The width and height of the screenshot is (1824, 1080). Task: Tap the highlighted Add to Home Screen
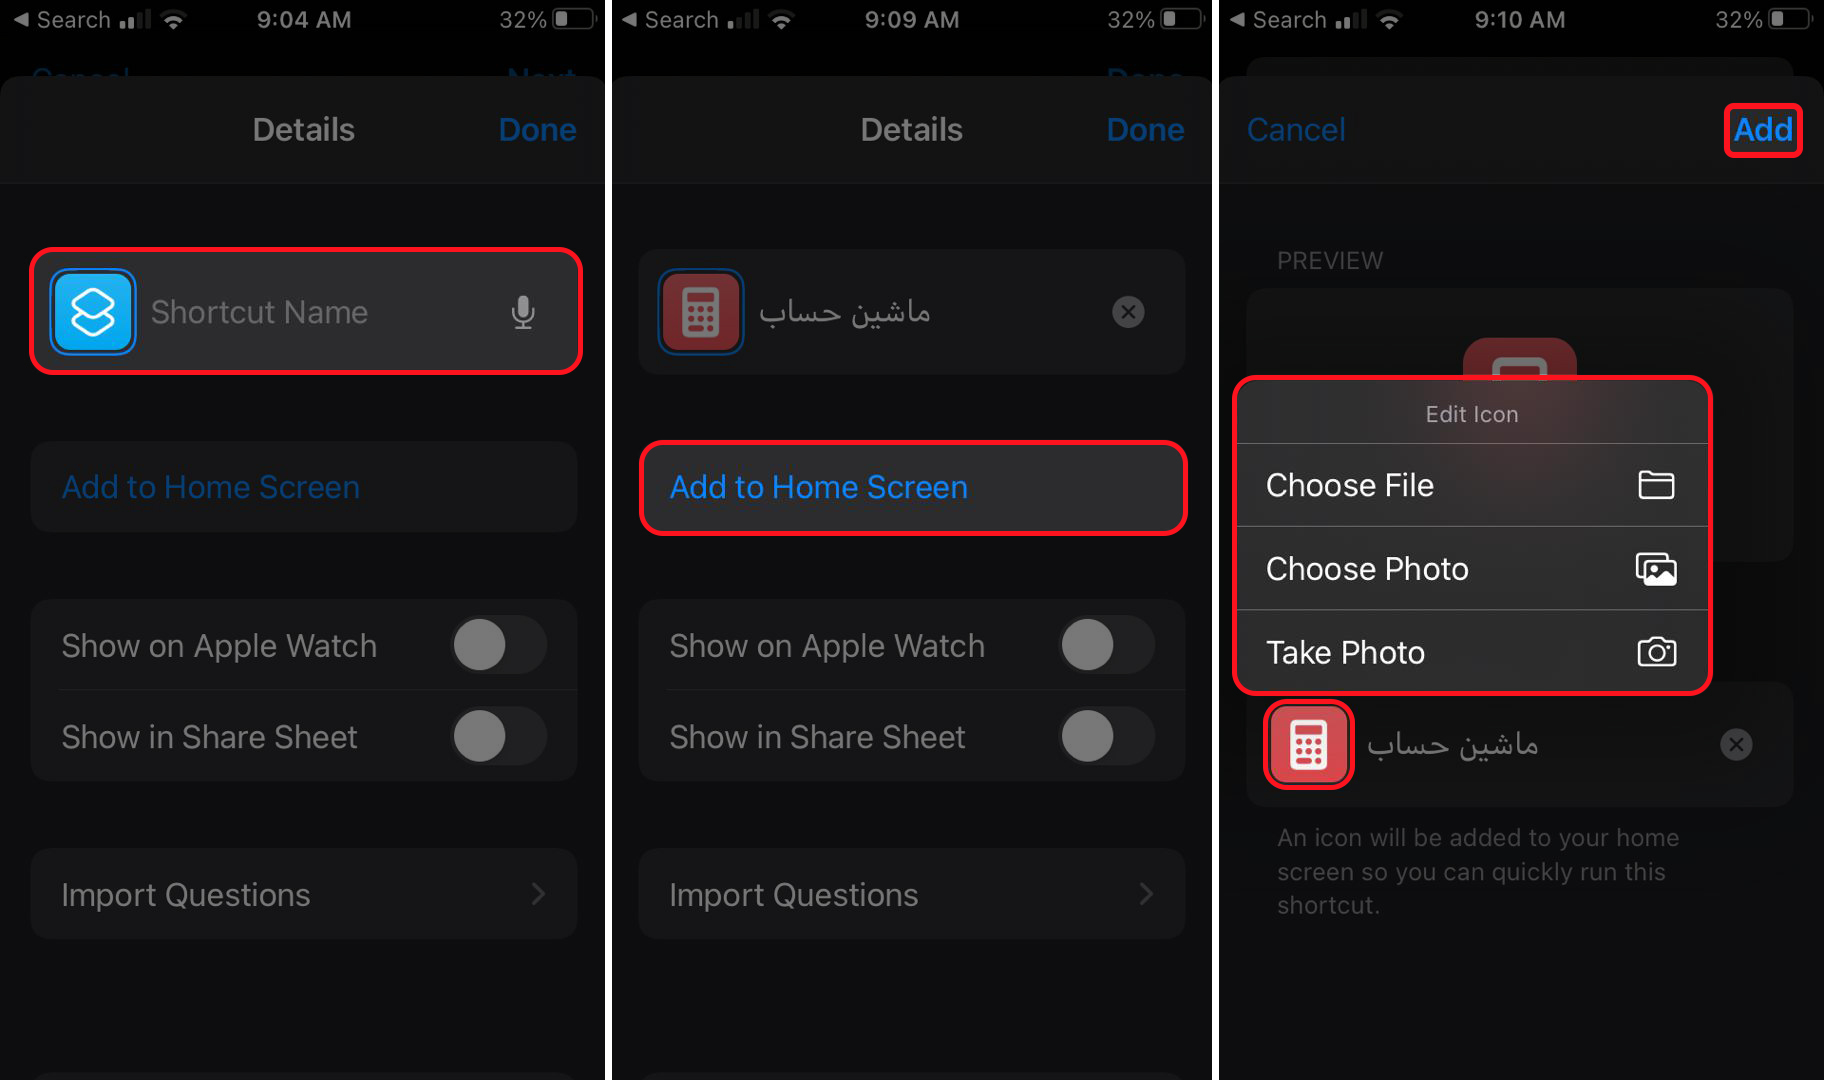[913, 487]
